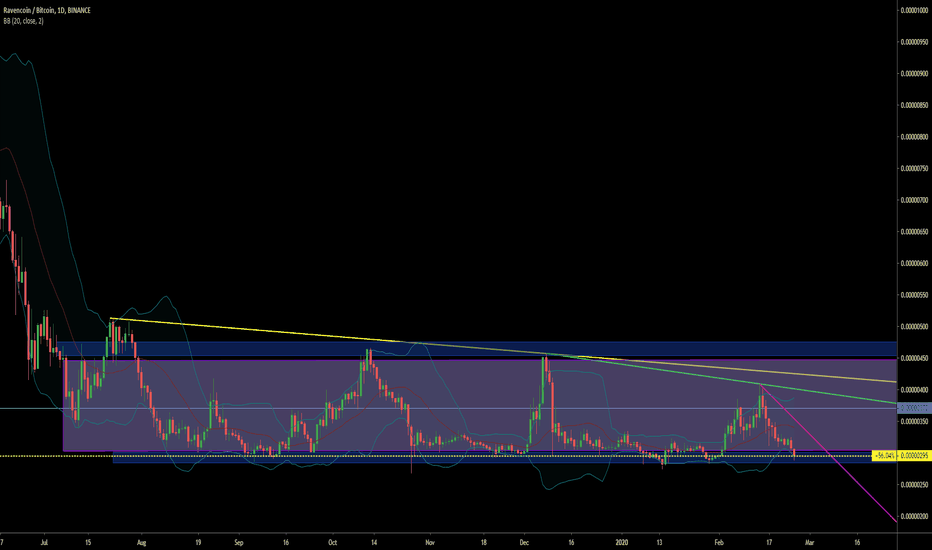Viewport: 932px width, 550px height.
Task: Click the grey price tag on the horizontal line
Action: coord(914,408)
